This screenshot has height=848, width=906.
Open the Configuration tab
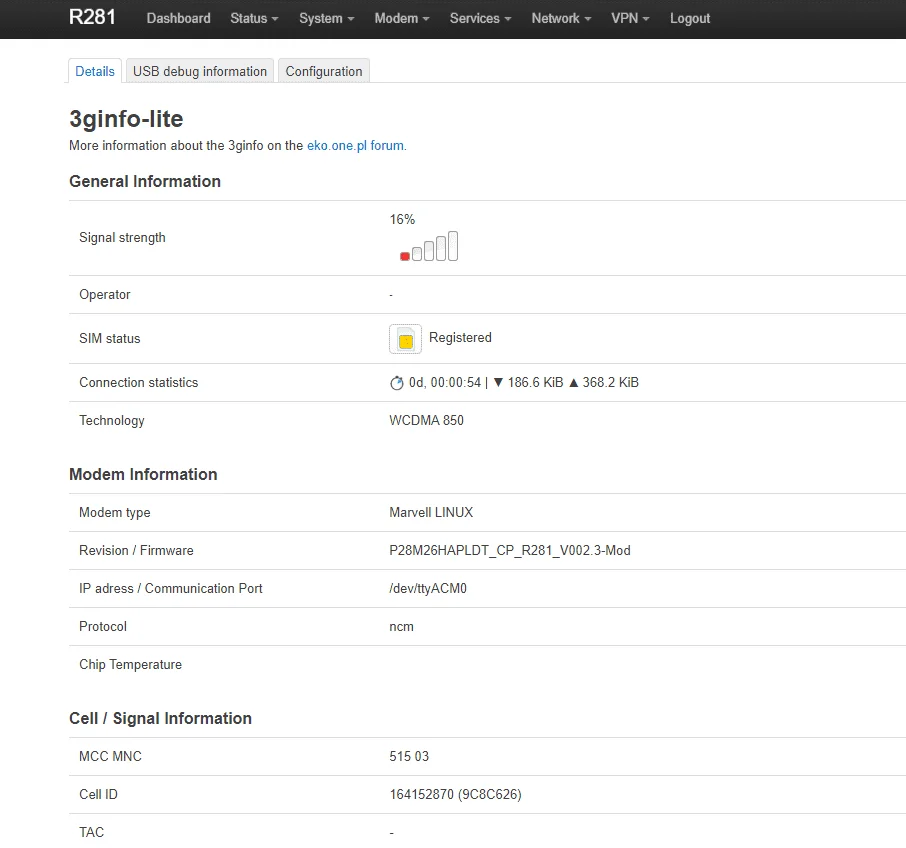pos(324,71)
